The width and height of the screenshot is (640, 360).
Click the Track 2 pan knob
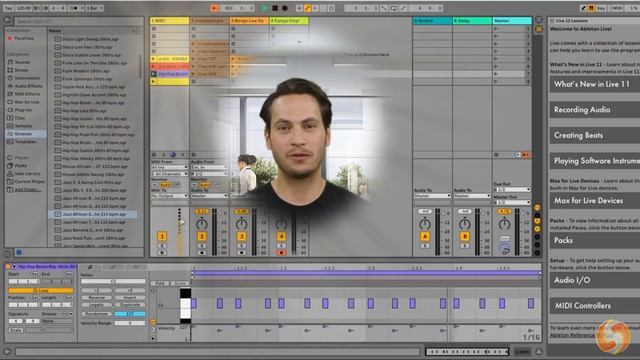(202, 224)
